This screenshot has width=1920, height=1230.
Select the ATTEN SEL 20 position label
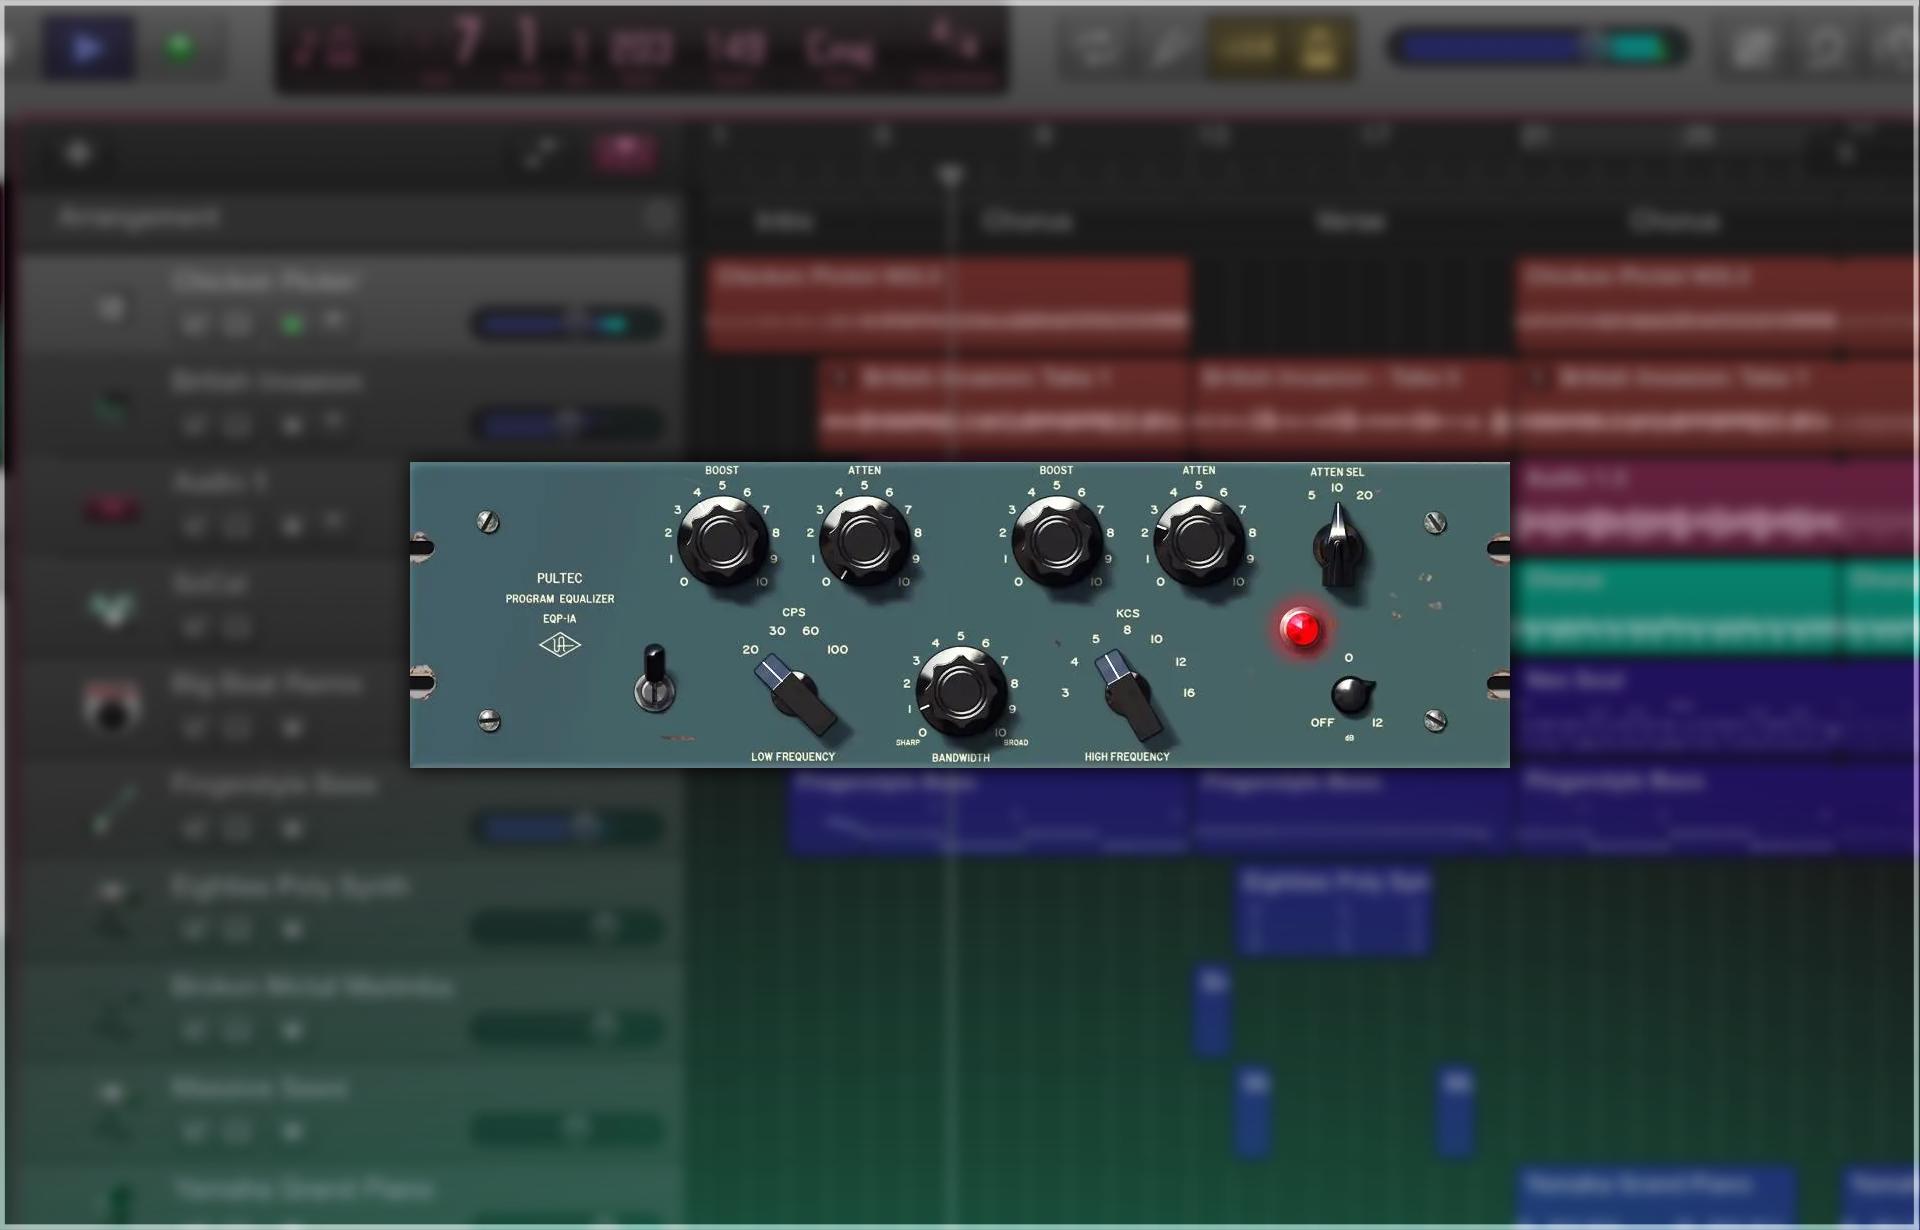tap(1364, 495)
